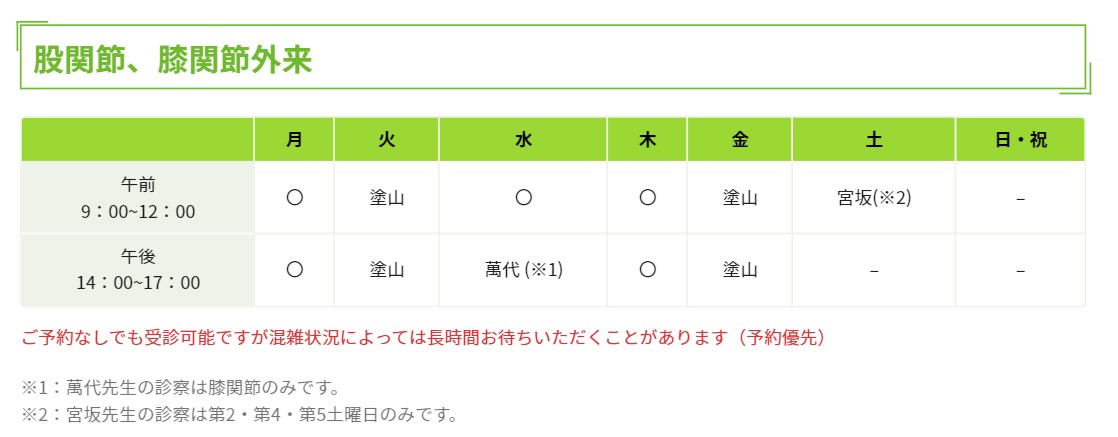Select the 土 column header
The width and height of the screenshot is (1118, 437).
pos(874,141)
